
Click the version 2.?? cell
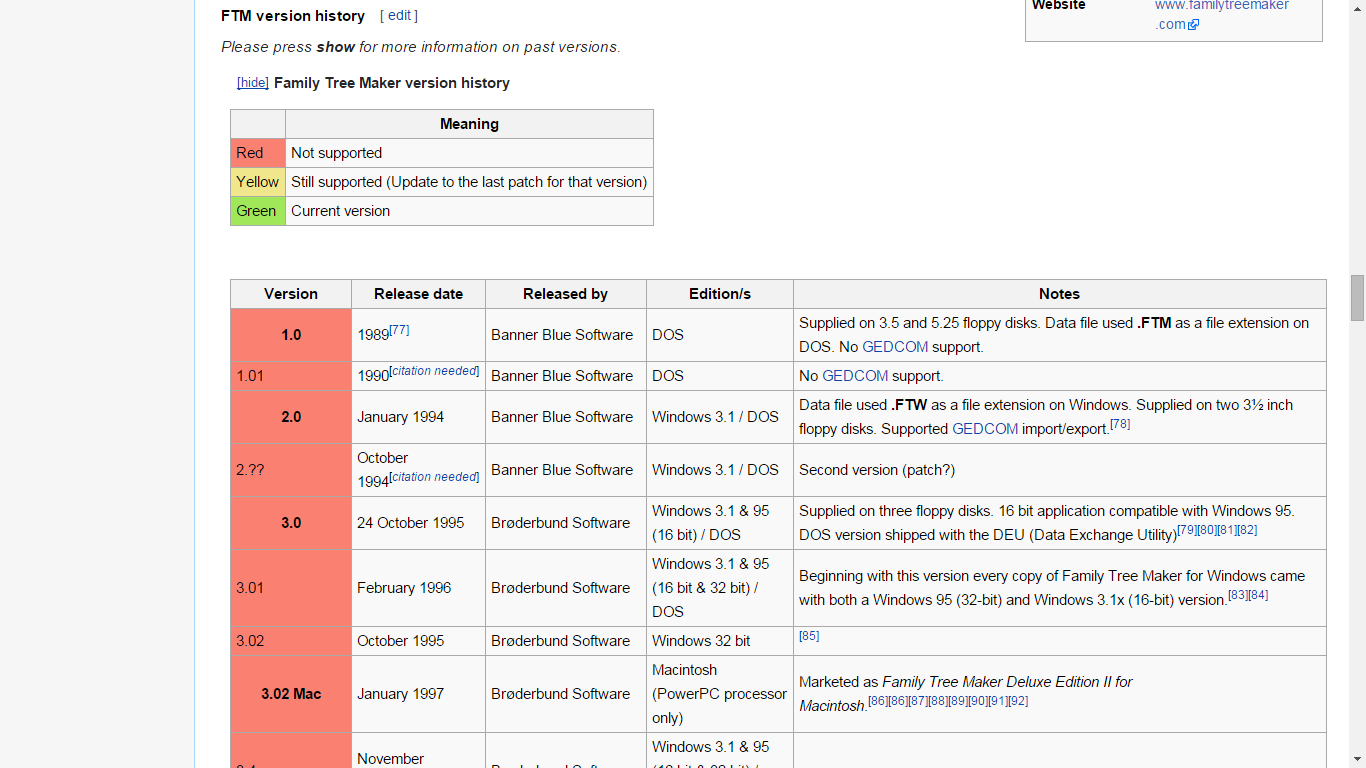tap(291, 470)
